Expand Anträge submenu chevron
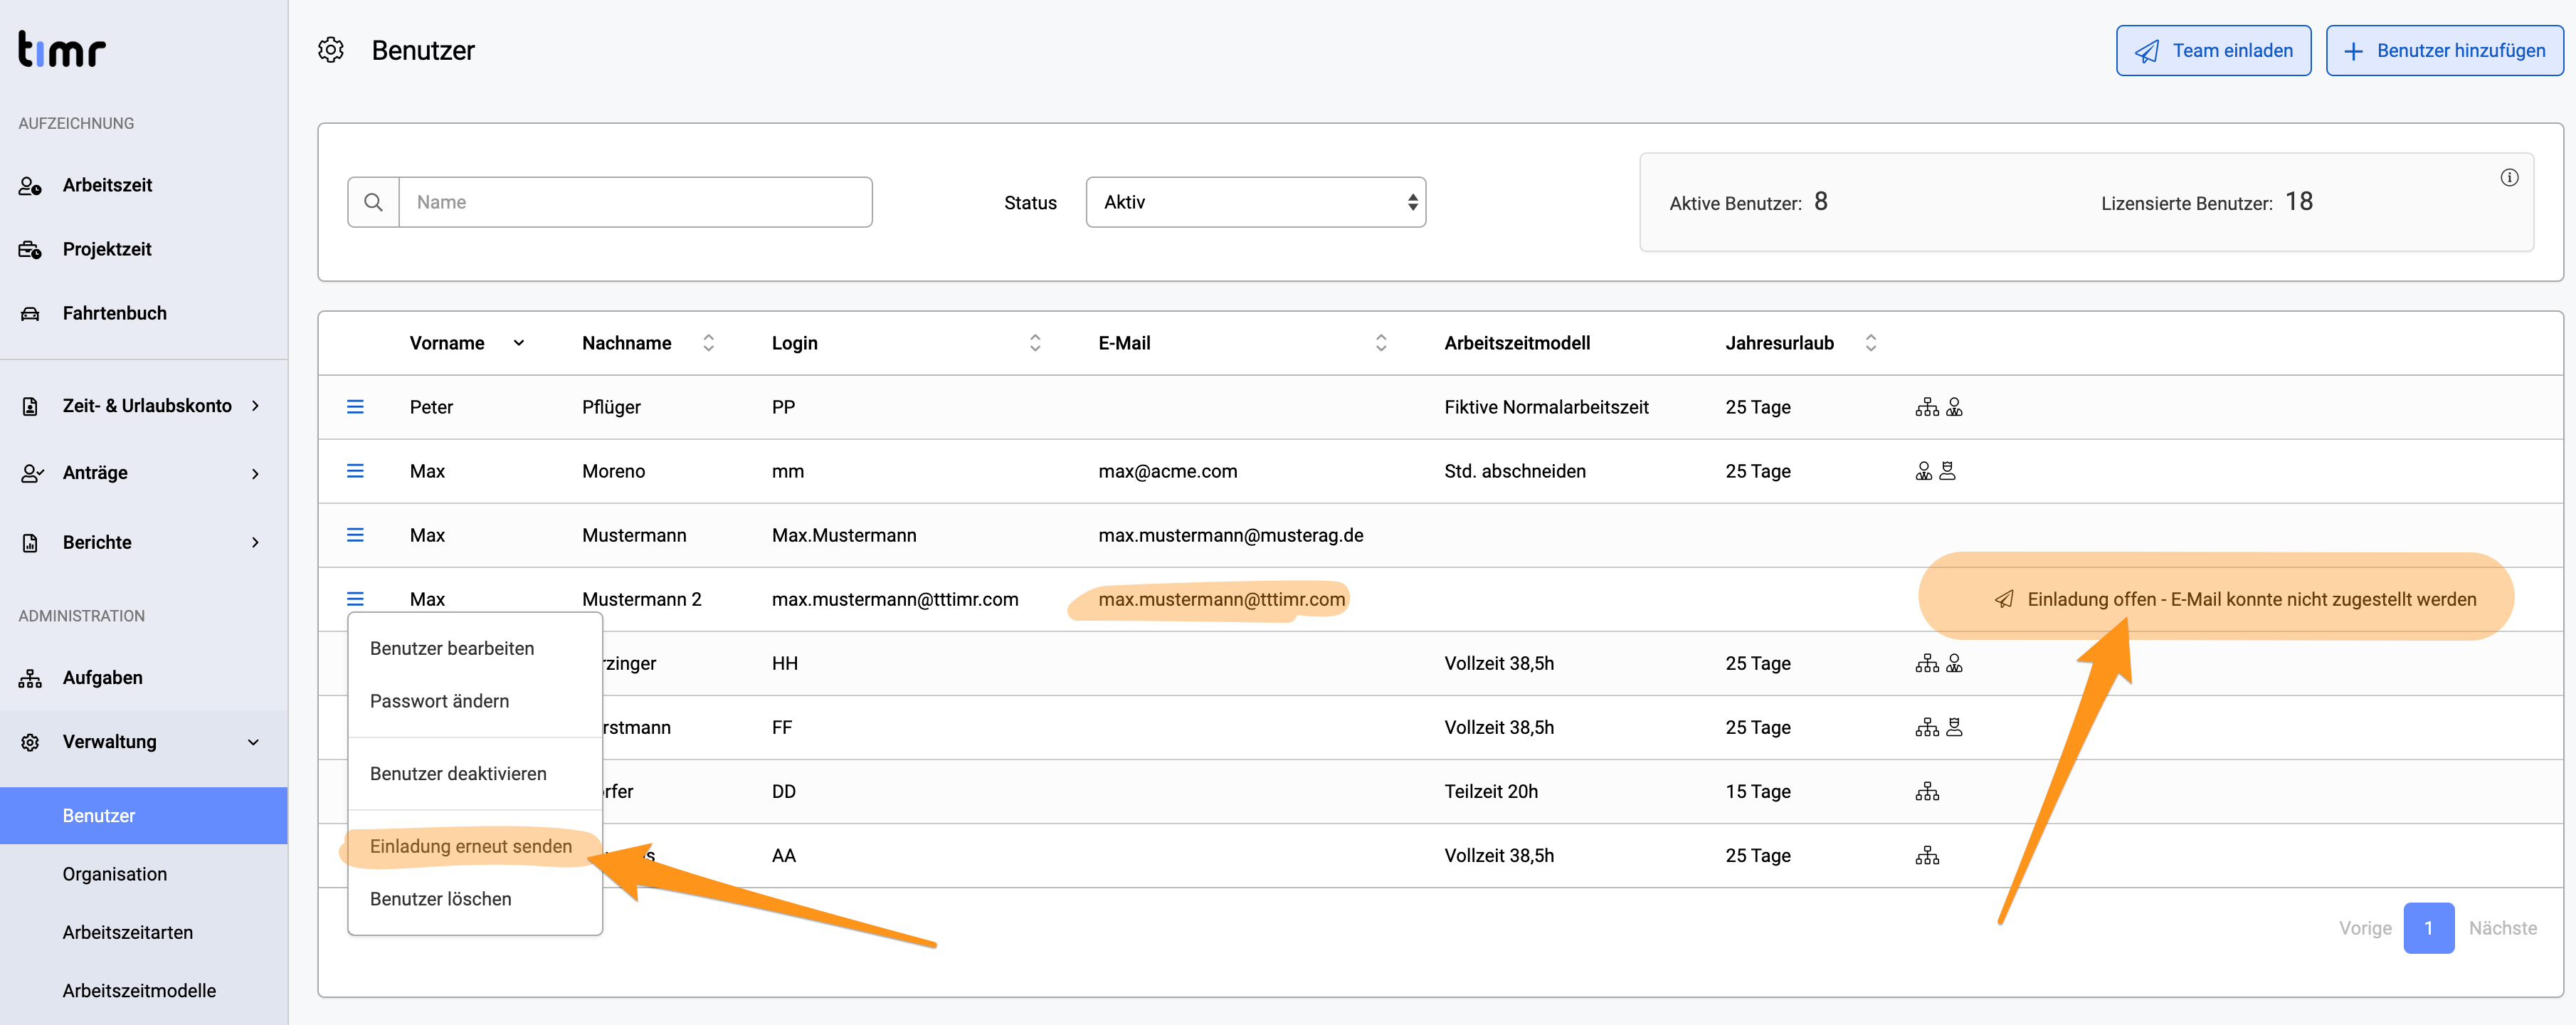Screen dimensions: 2576x1025 point(255,473)
